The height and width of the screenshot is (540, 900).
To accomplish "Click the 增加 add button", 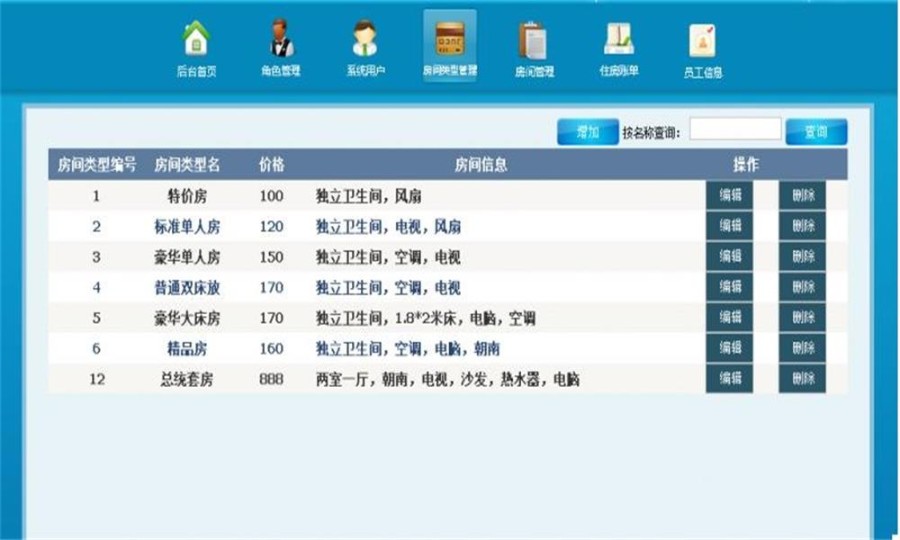I will click(587, 132).
